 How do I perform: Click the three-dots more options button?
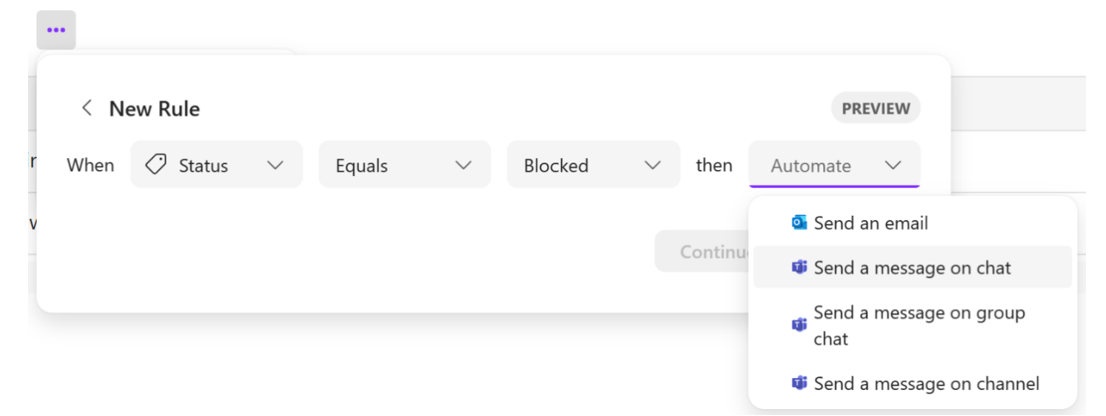coord(56,30)
